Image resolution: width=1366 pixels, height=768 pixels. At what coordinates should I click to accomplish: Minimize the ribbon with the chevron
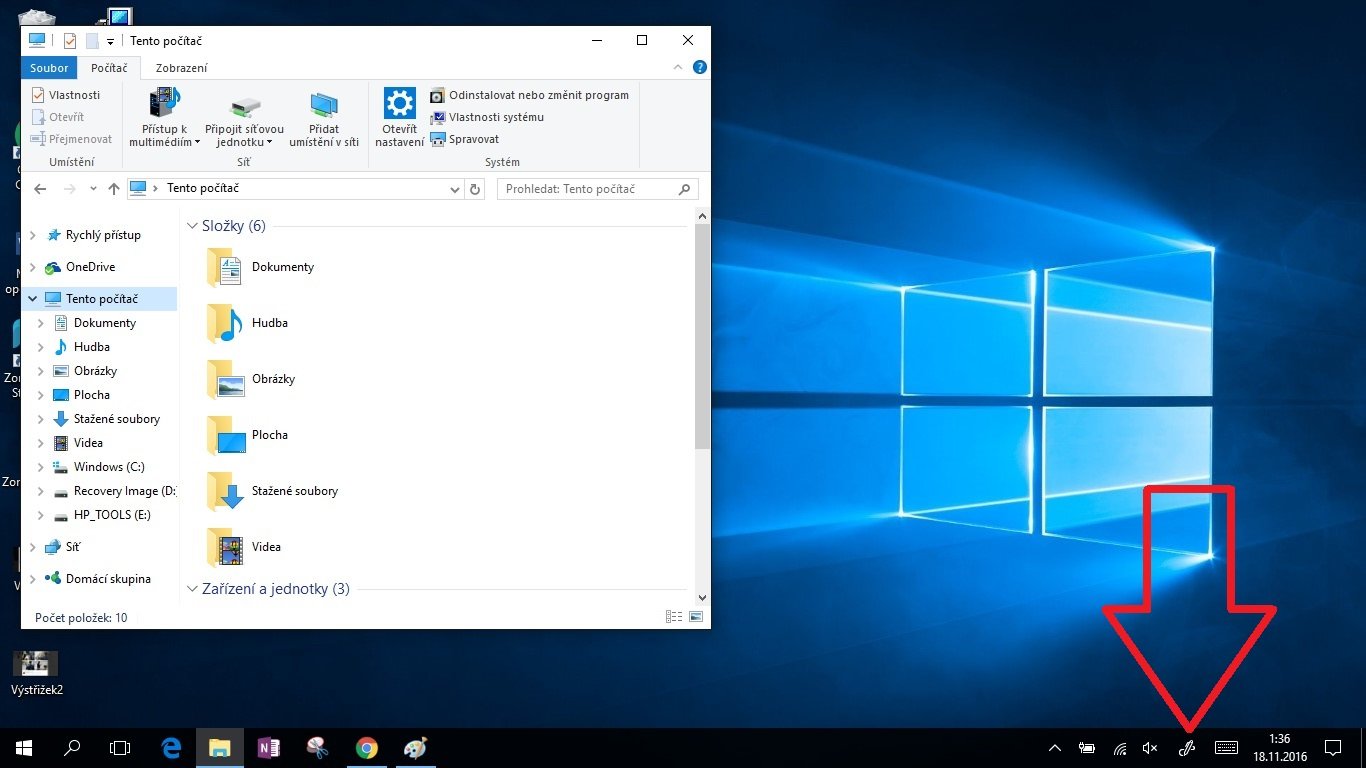680,68
